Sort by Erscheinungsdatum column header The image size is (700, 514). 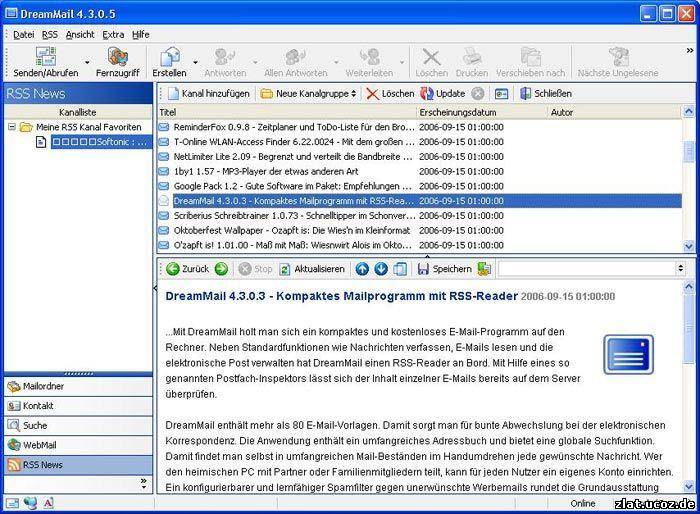(482, 113)
